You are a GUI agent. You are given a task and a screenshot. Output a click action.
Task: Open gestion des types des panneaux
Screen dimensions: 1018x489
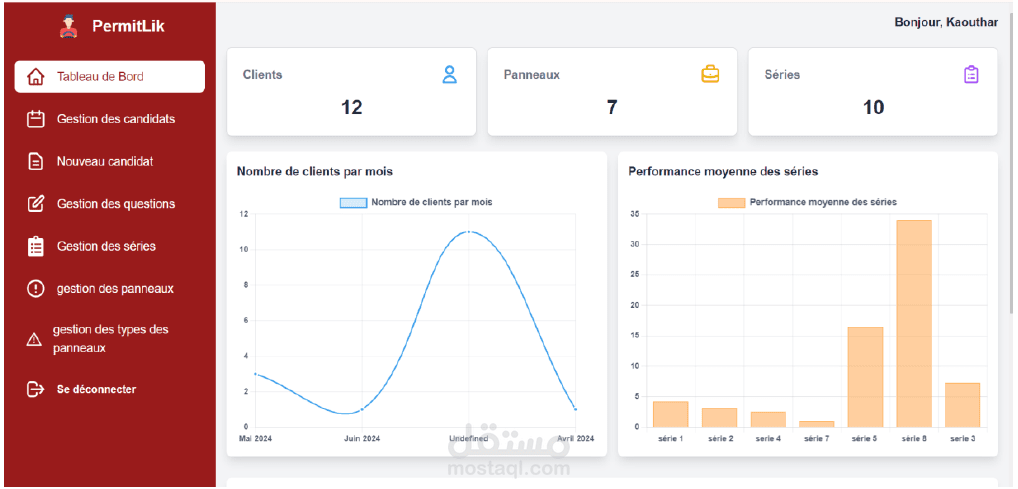(110, 339)
